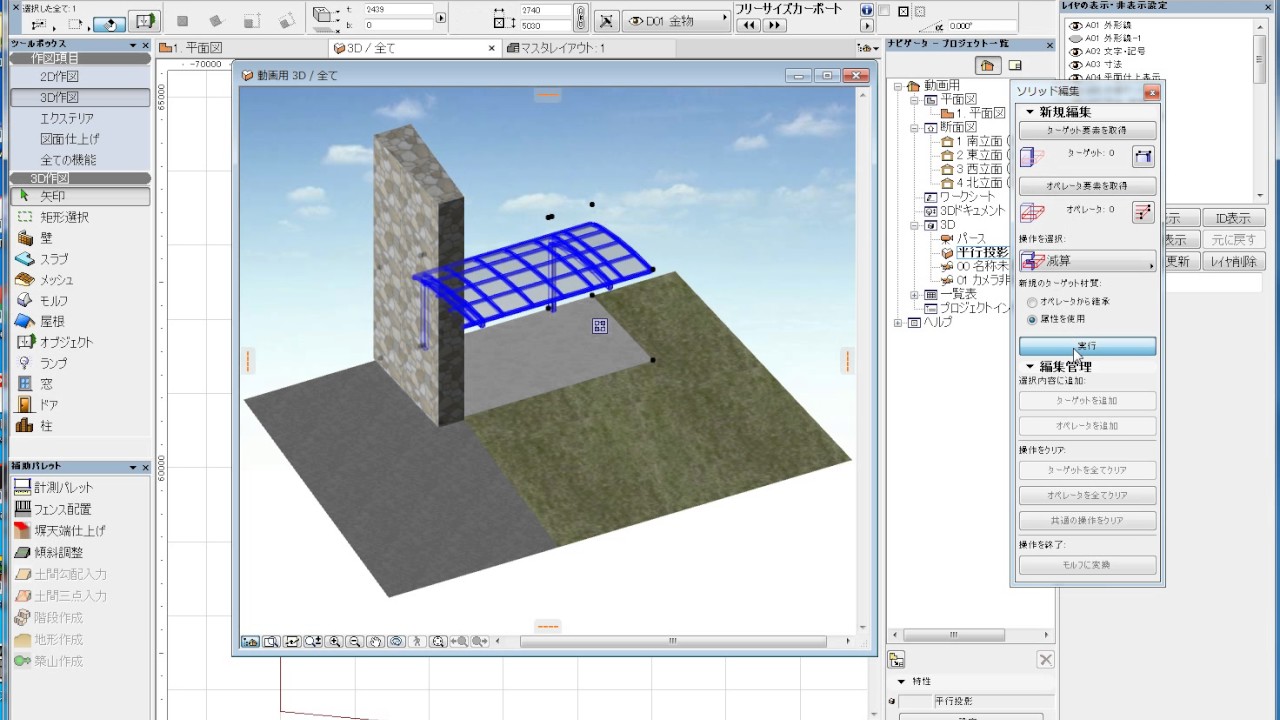This screenshot has height=720, width=1280.
Task: Click the operator element pick icon in ソリッド編集
Action: point(1143,212)
